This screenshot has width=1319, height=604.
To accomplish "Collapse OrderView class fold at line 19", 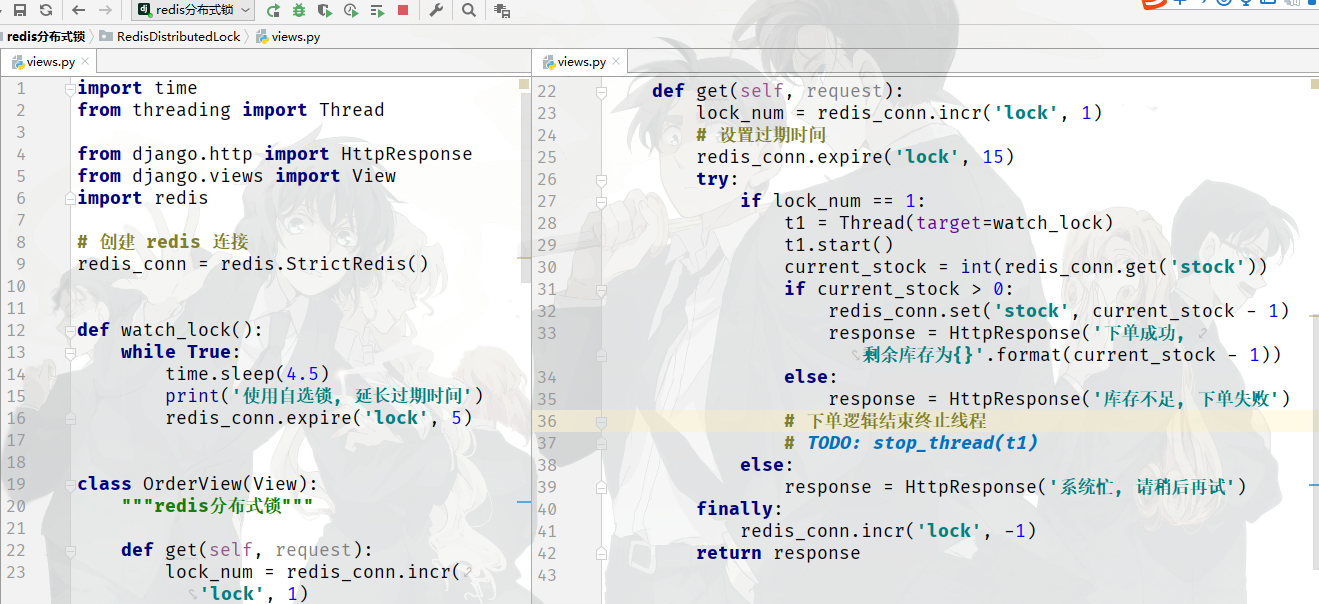I will point(69,484).
